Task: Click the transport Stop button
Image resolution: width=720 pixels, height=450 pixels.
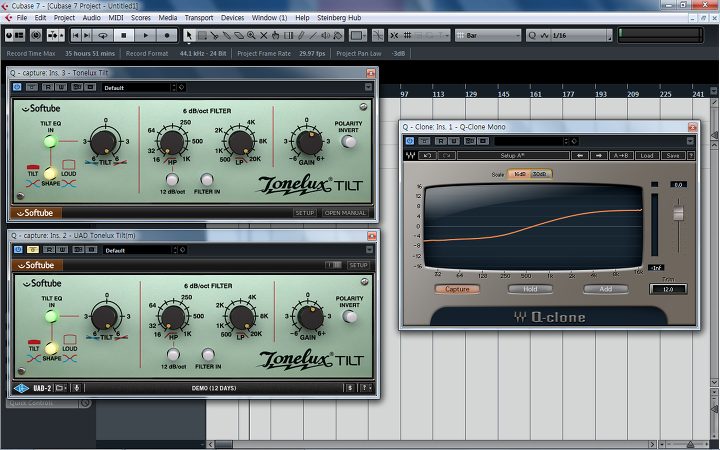Action: (x=124, y=35)
